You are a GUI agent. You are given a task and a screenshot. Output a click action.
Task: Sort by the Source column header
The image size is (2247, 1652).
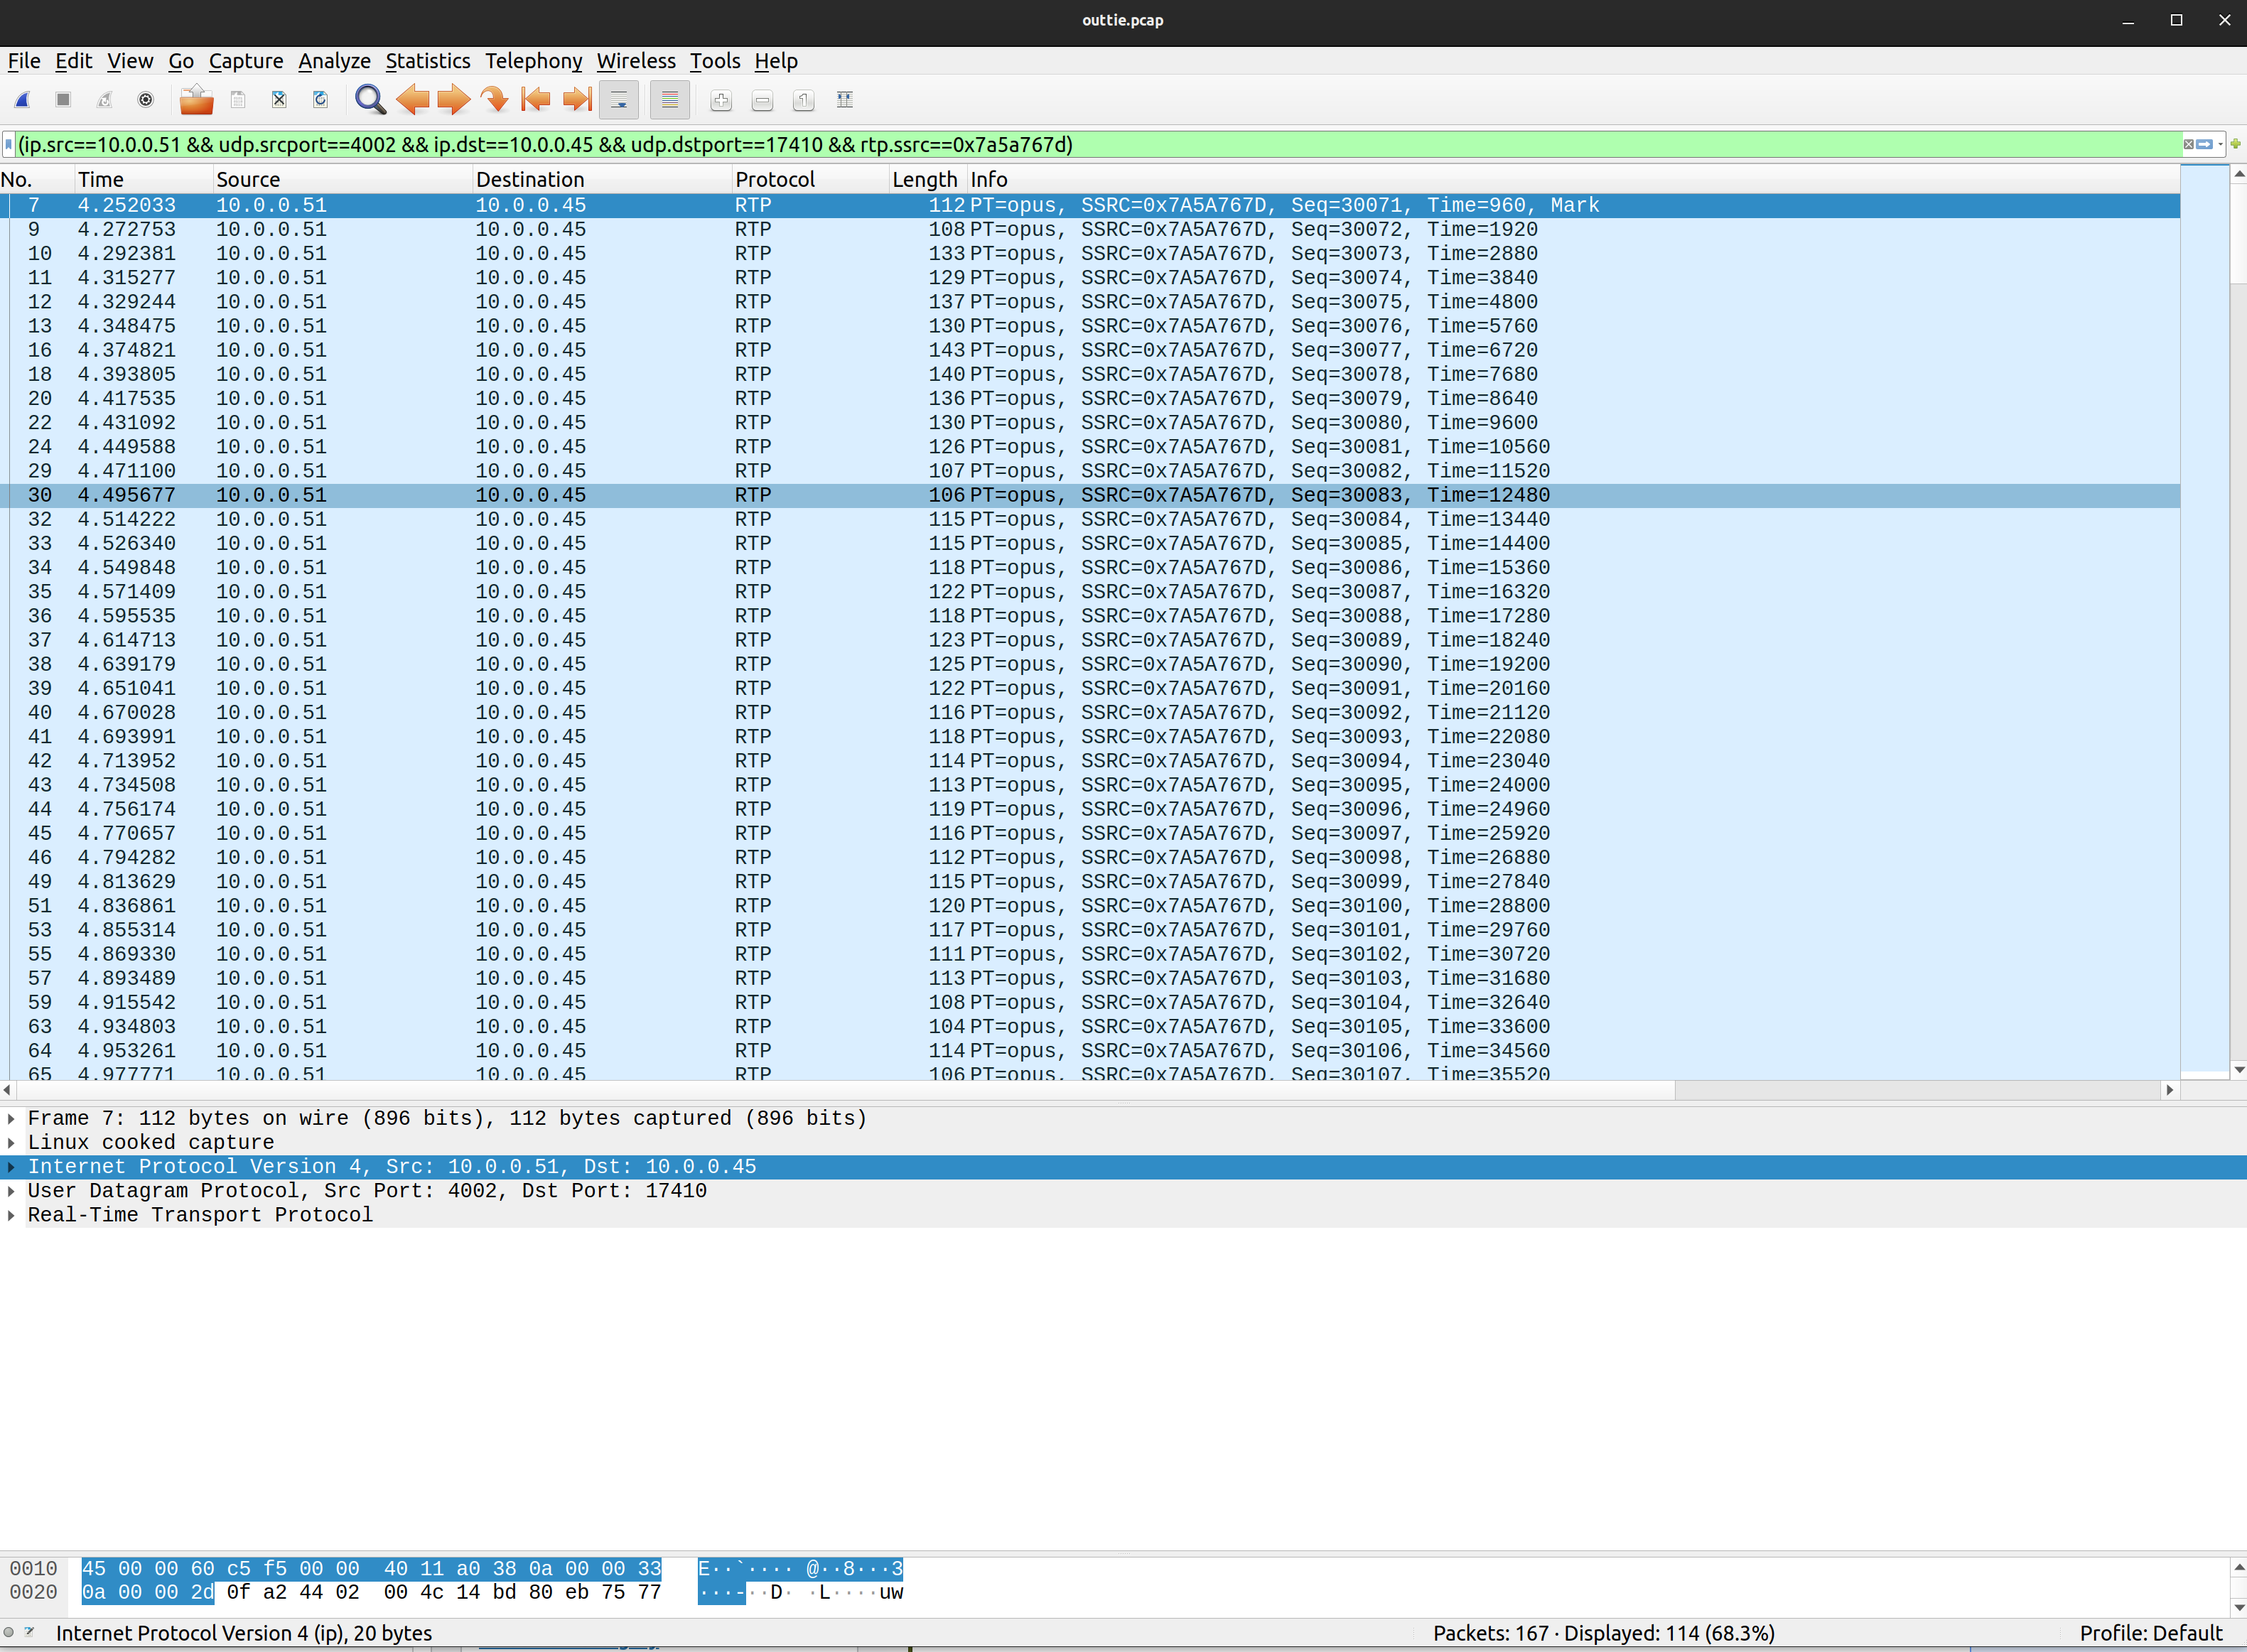pos(343,180)
